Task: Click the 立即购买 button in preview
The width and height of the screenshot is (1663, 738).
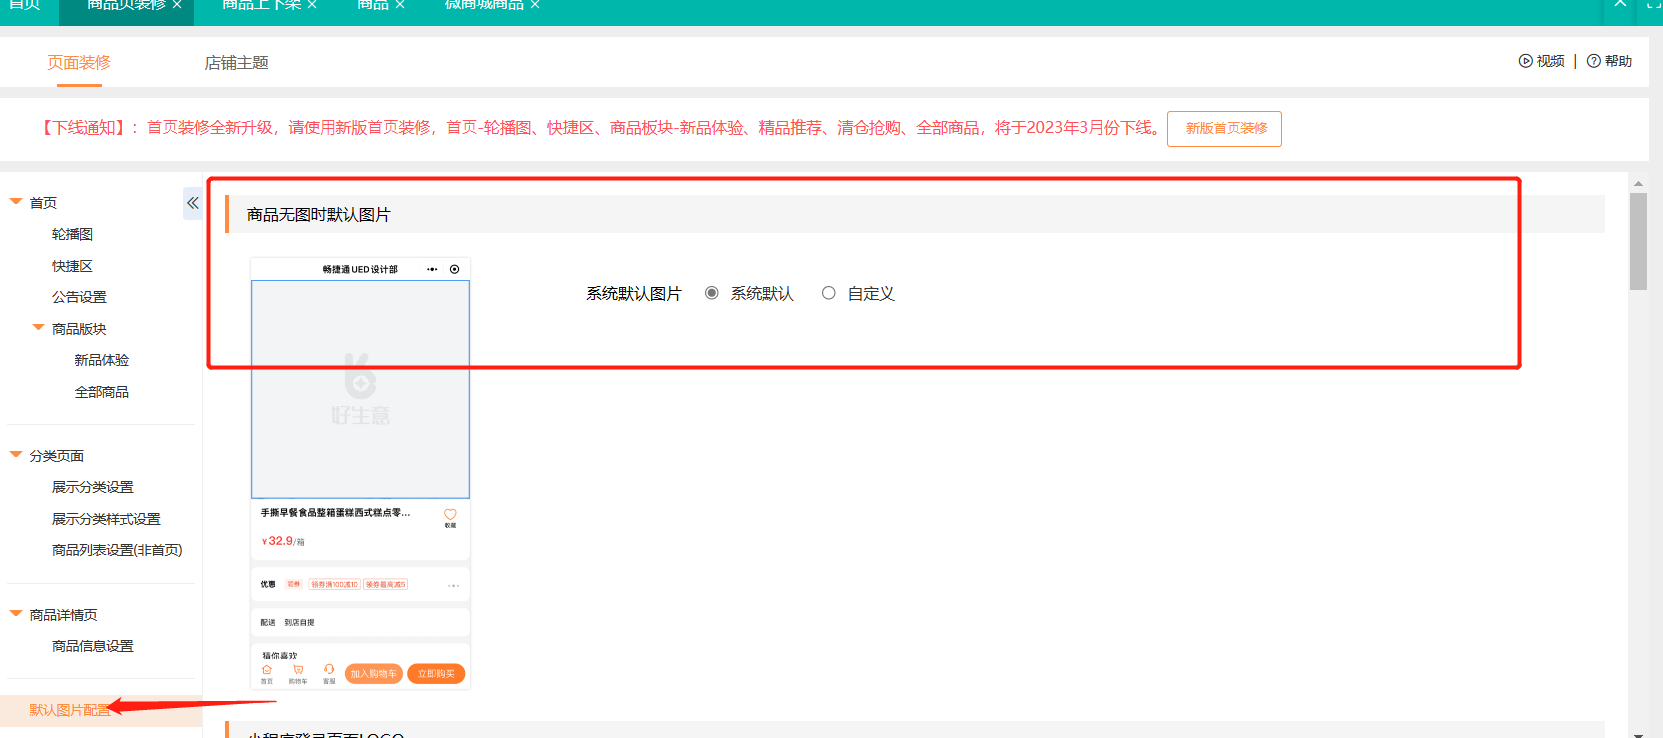Action: pyautogui.click(x=436, y=674)
